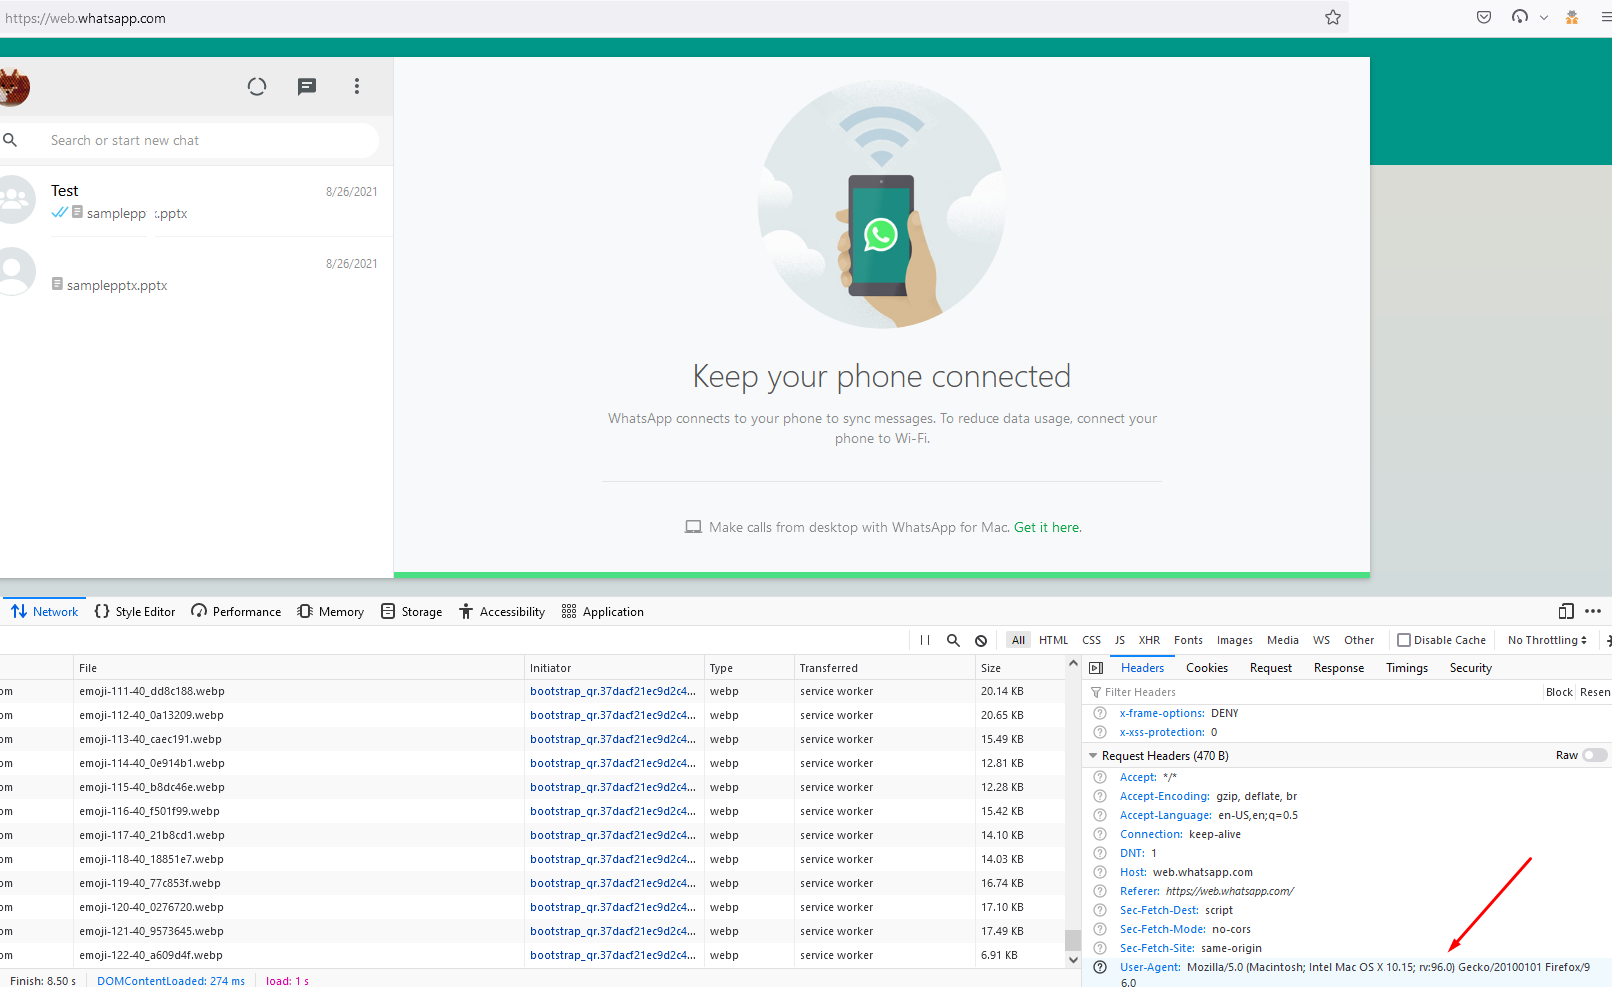Open the No Throttling dropdown
This screenshot has width=1612, height=987.
click(1546, 639)
